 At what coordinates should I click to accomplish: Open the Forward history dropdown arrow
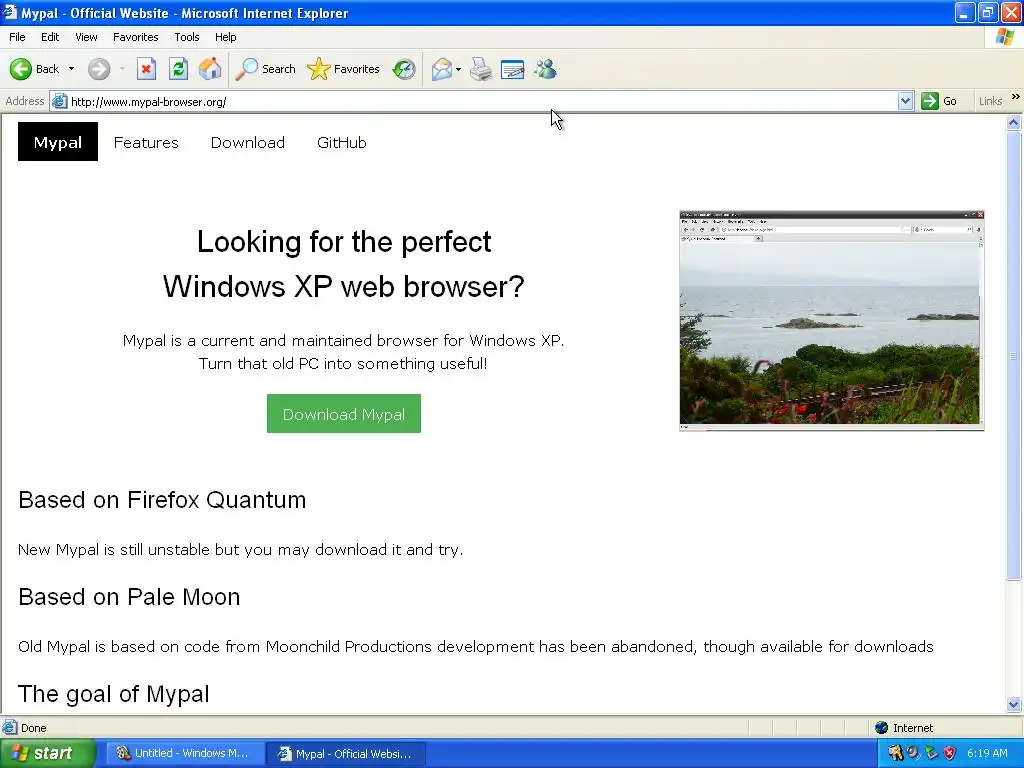(122, 69)
